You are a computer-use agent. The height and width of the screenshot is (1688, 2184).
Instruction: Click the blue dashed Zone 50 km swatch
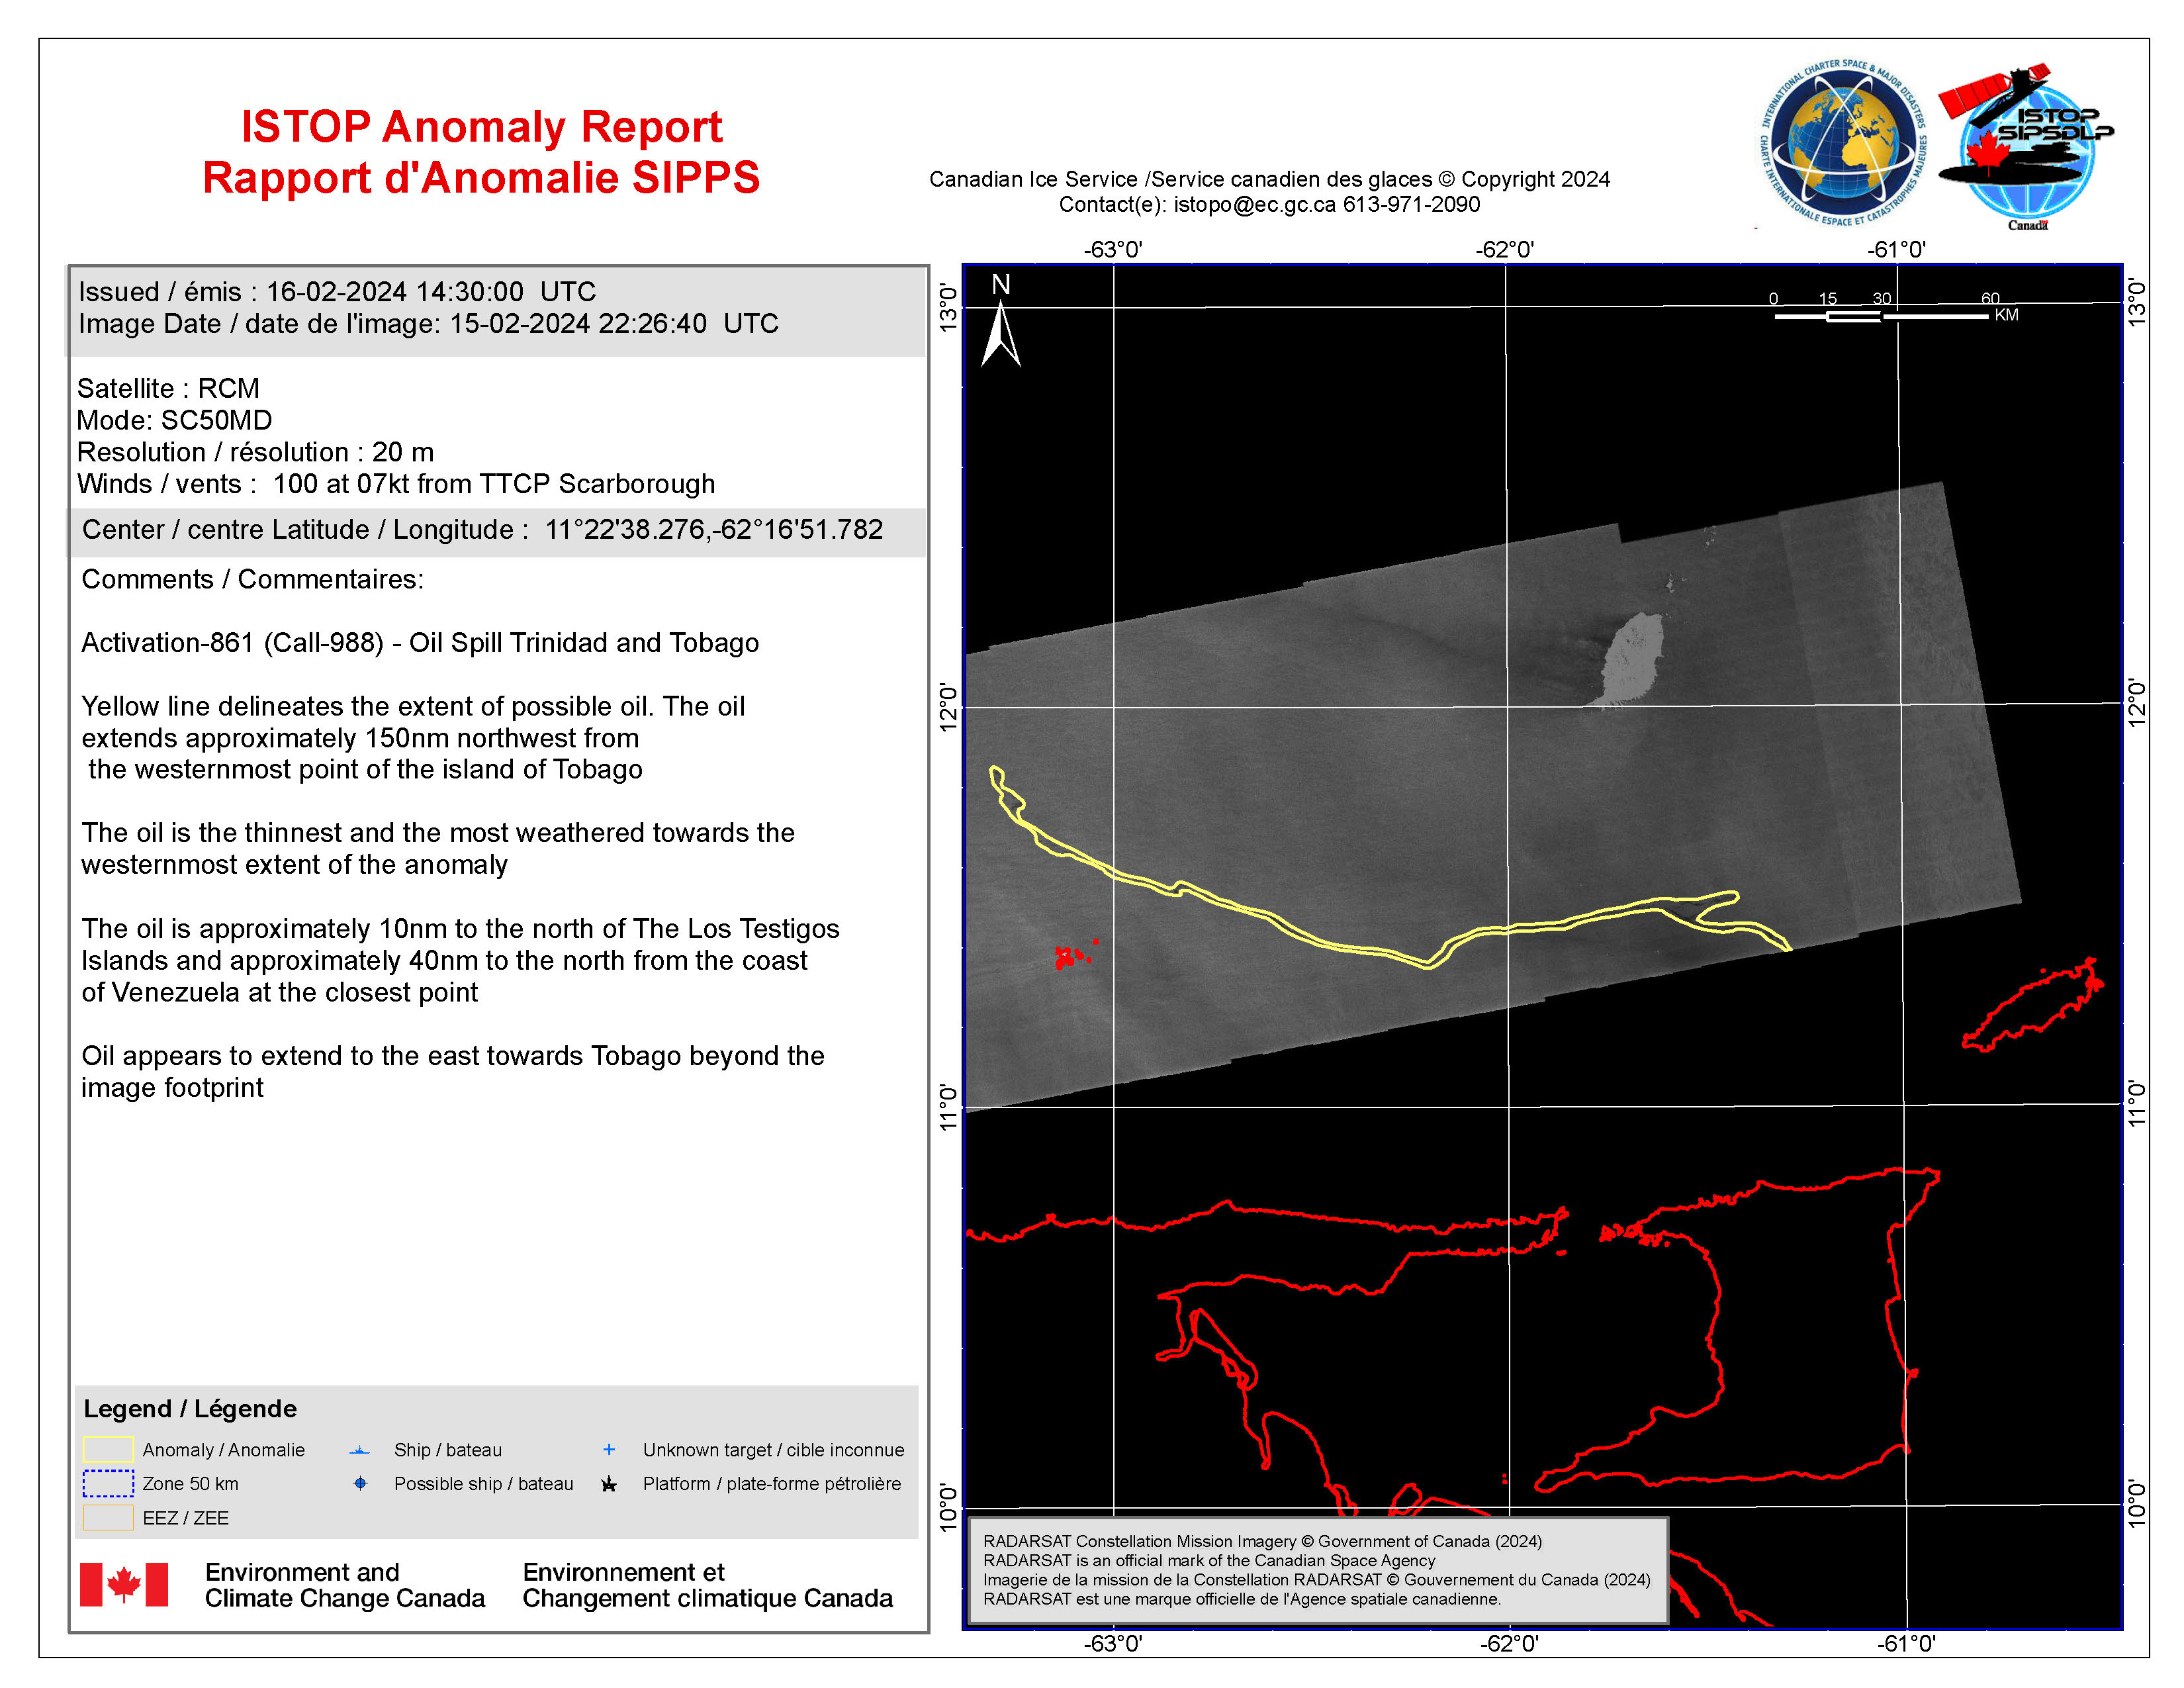(x=108, y=1483)
